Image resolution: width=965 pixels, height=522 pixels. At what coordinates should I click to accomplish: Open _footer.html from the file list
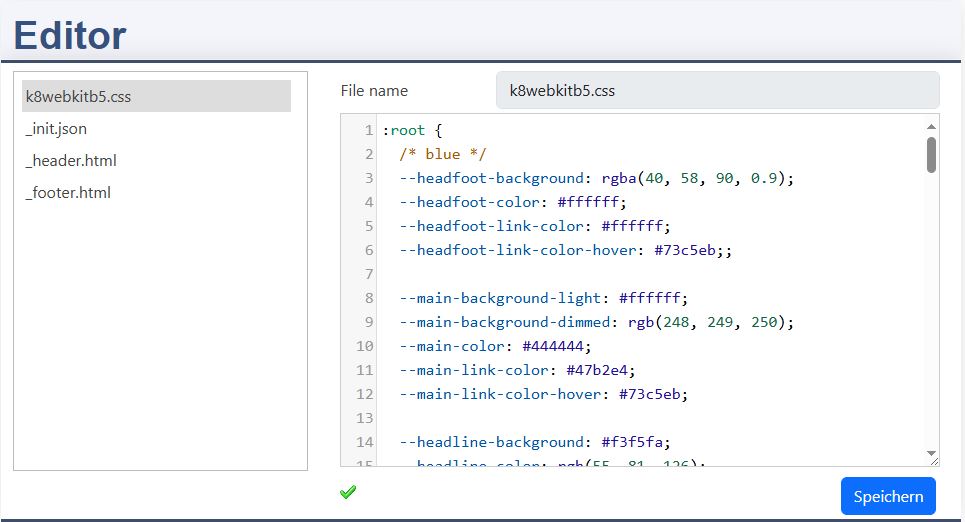tap(156, 193)
